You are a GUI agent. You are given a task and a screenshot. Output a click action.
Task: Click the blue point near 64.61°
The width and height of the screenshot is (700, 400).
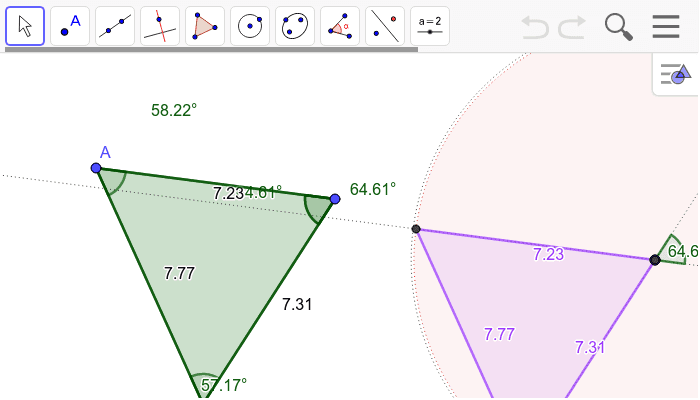335,199
